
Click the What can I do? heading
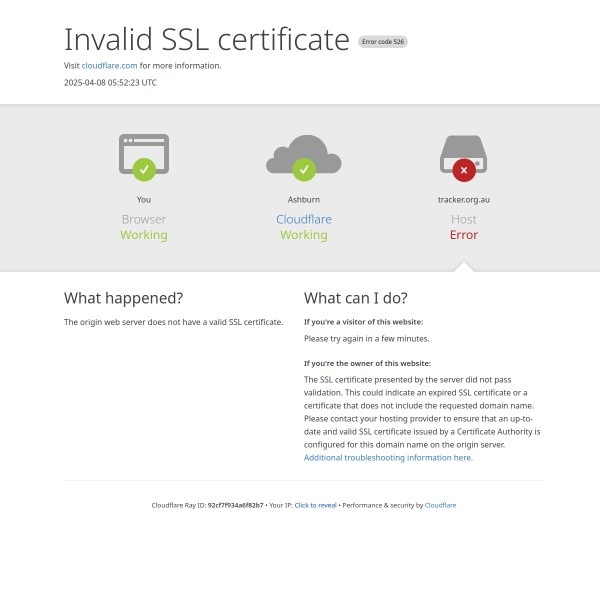pyautogui.click(x=356, y=298)
